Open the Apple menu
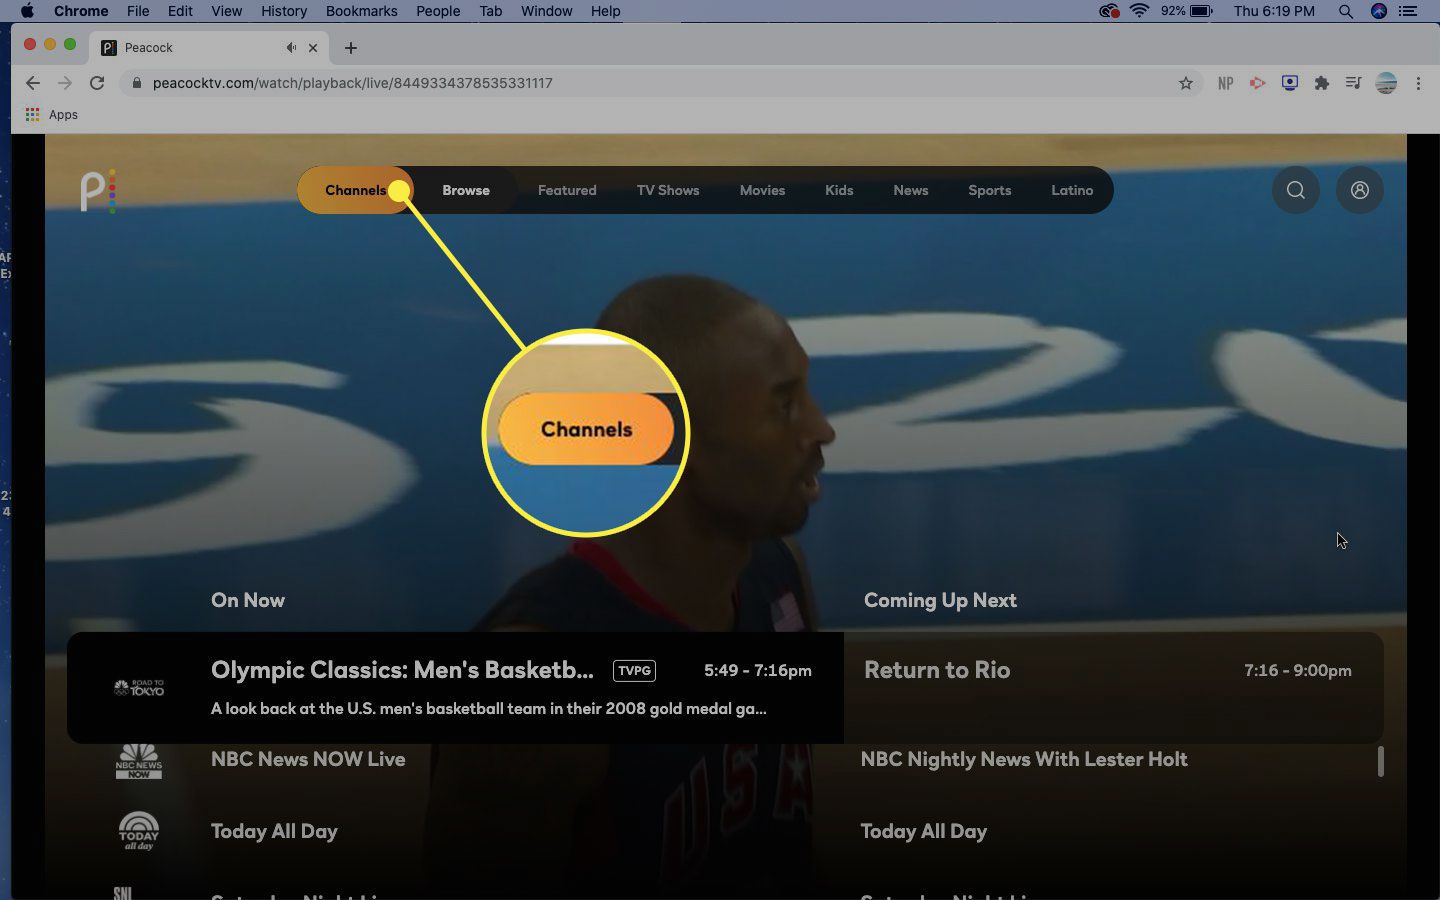 click(x=27, y=11)
